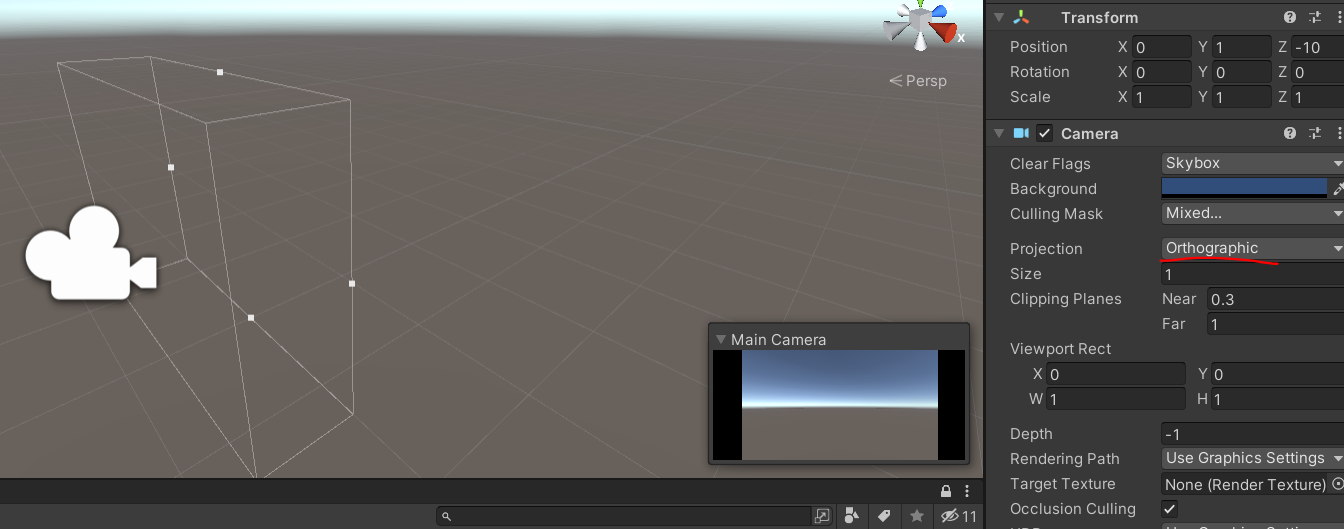1344x529 pixels.
Task: Click the Rotation Y field
Action: tap(1242, 72)
